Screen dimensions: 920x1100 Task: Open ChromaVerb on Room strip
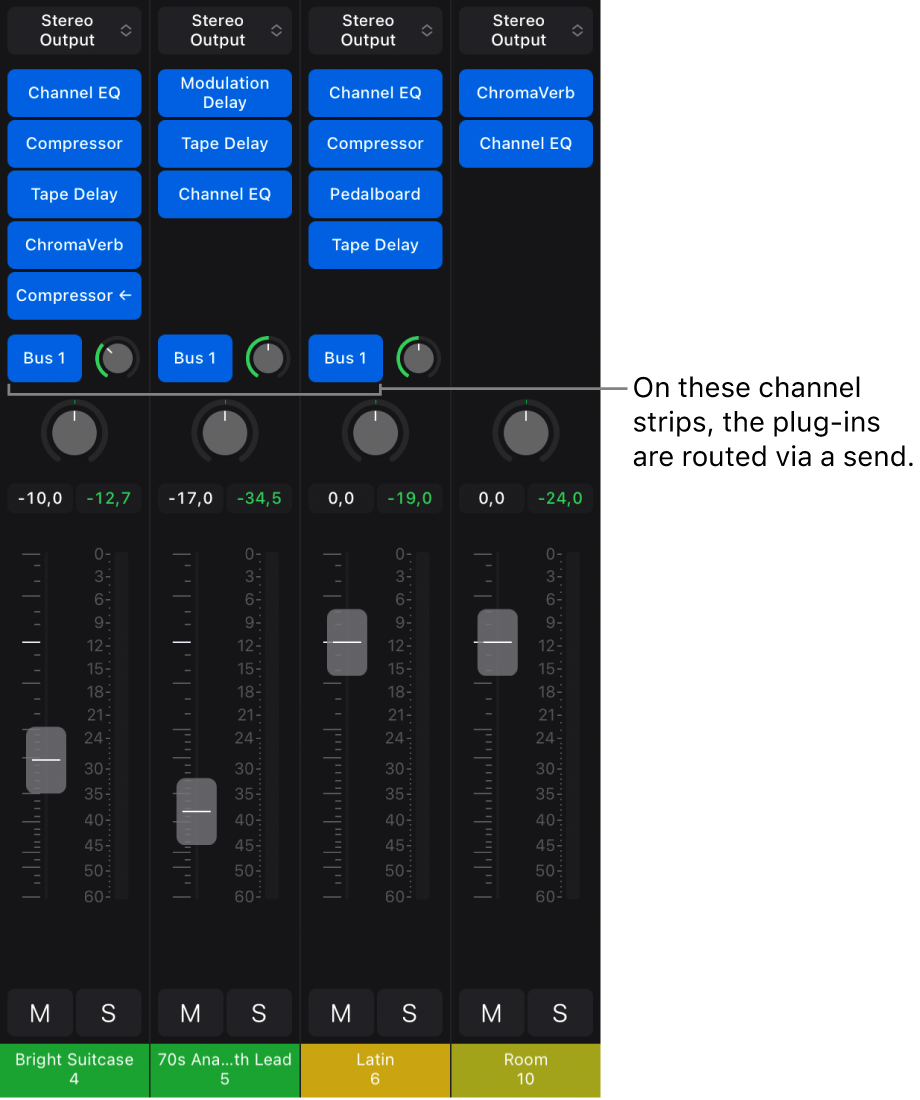526,93
